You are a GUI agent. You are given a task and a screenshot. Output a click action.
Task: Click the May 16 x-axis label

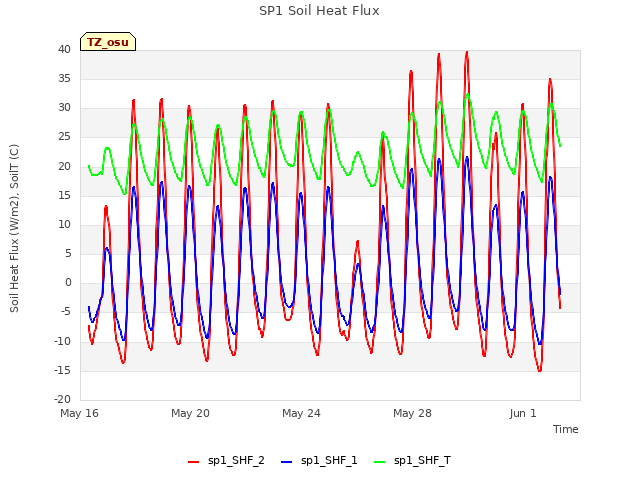tap(79, 413)
